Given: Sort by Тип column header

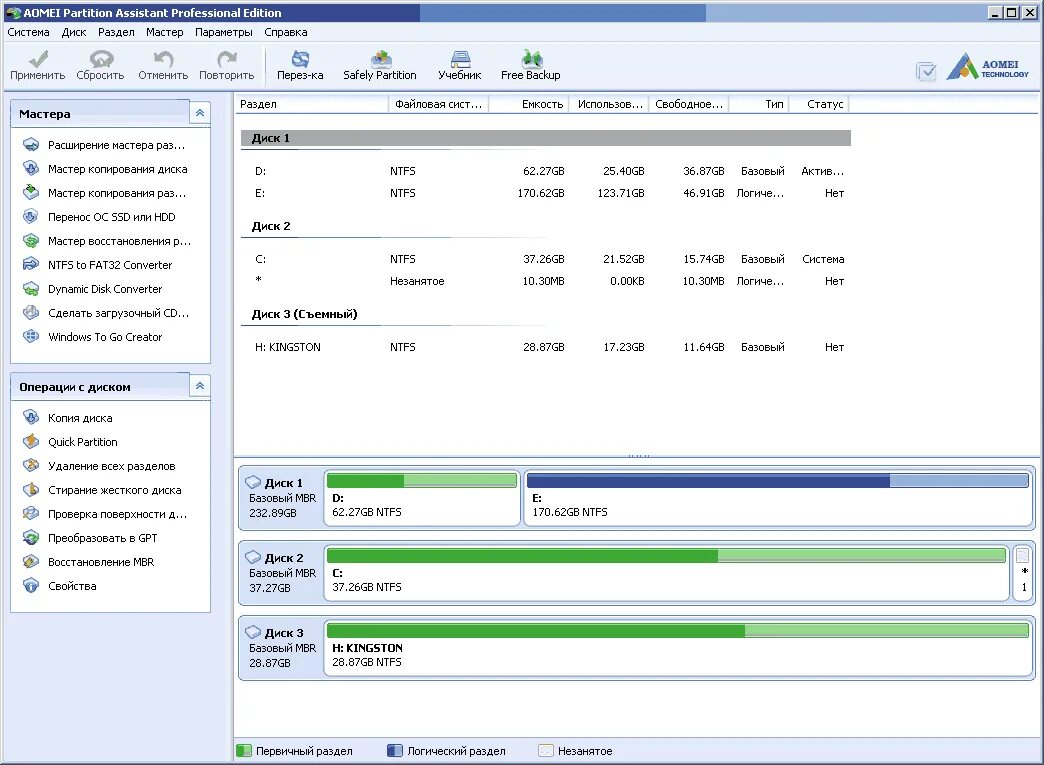Looking at the screenshot, I should click(x=759, y=104).
